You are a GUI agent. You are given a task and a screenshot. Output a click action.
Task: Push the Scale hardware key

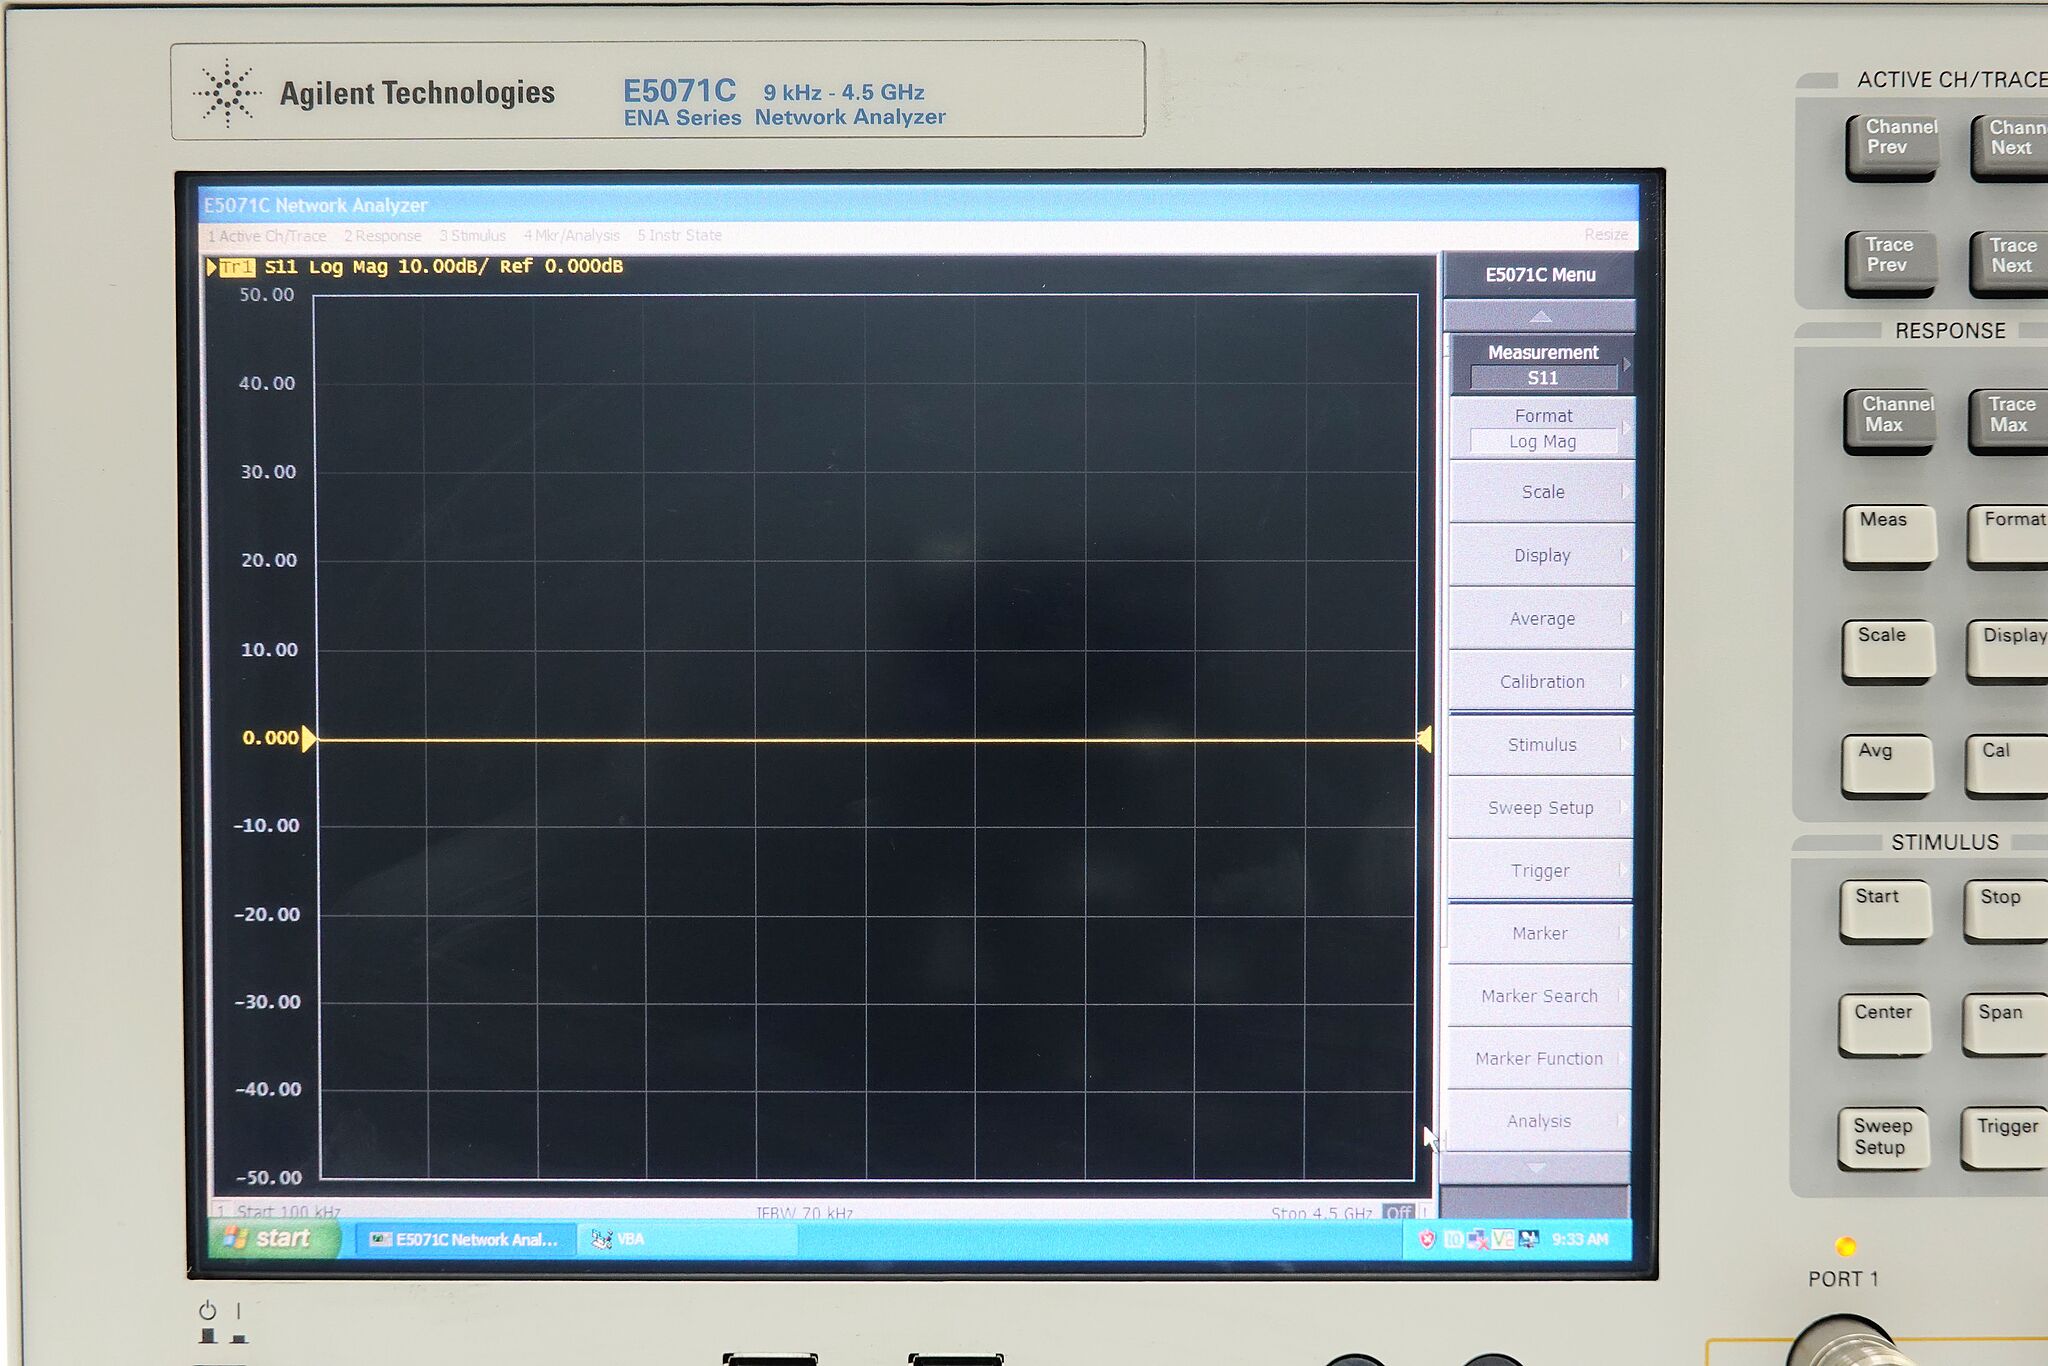[x=1887, y=651]
